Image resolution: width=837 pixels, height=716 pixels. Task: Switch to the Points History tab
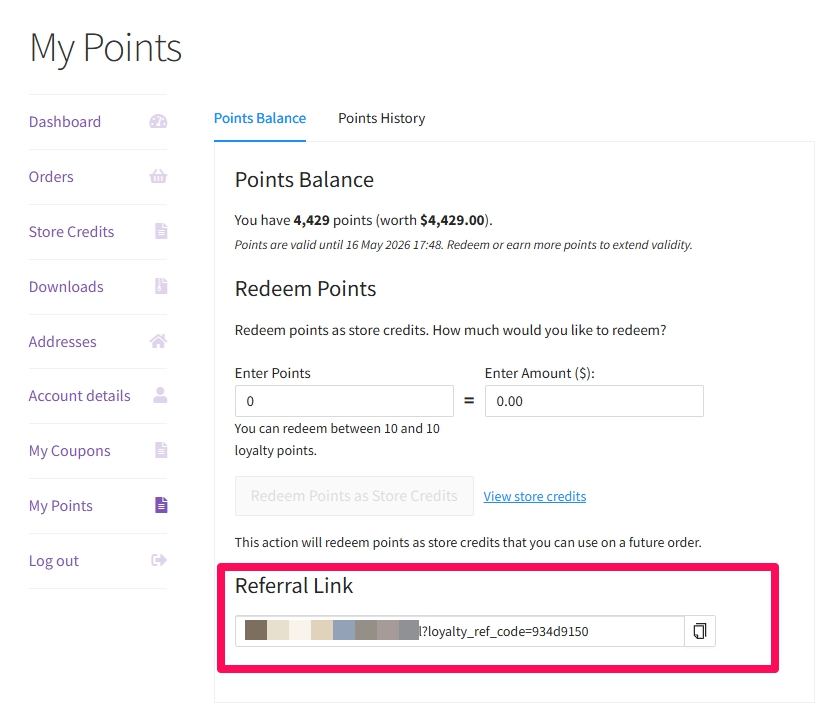(x=382, y=118)
